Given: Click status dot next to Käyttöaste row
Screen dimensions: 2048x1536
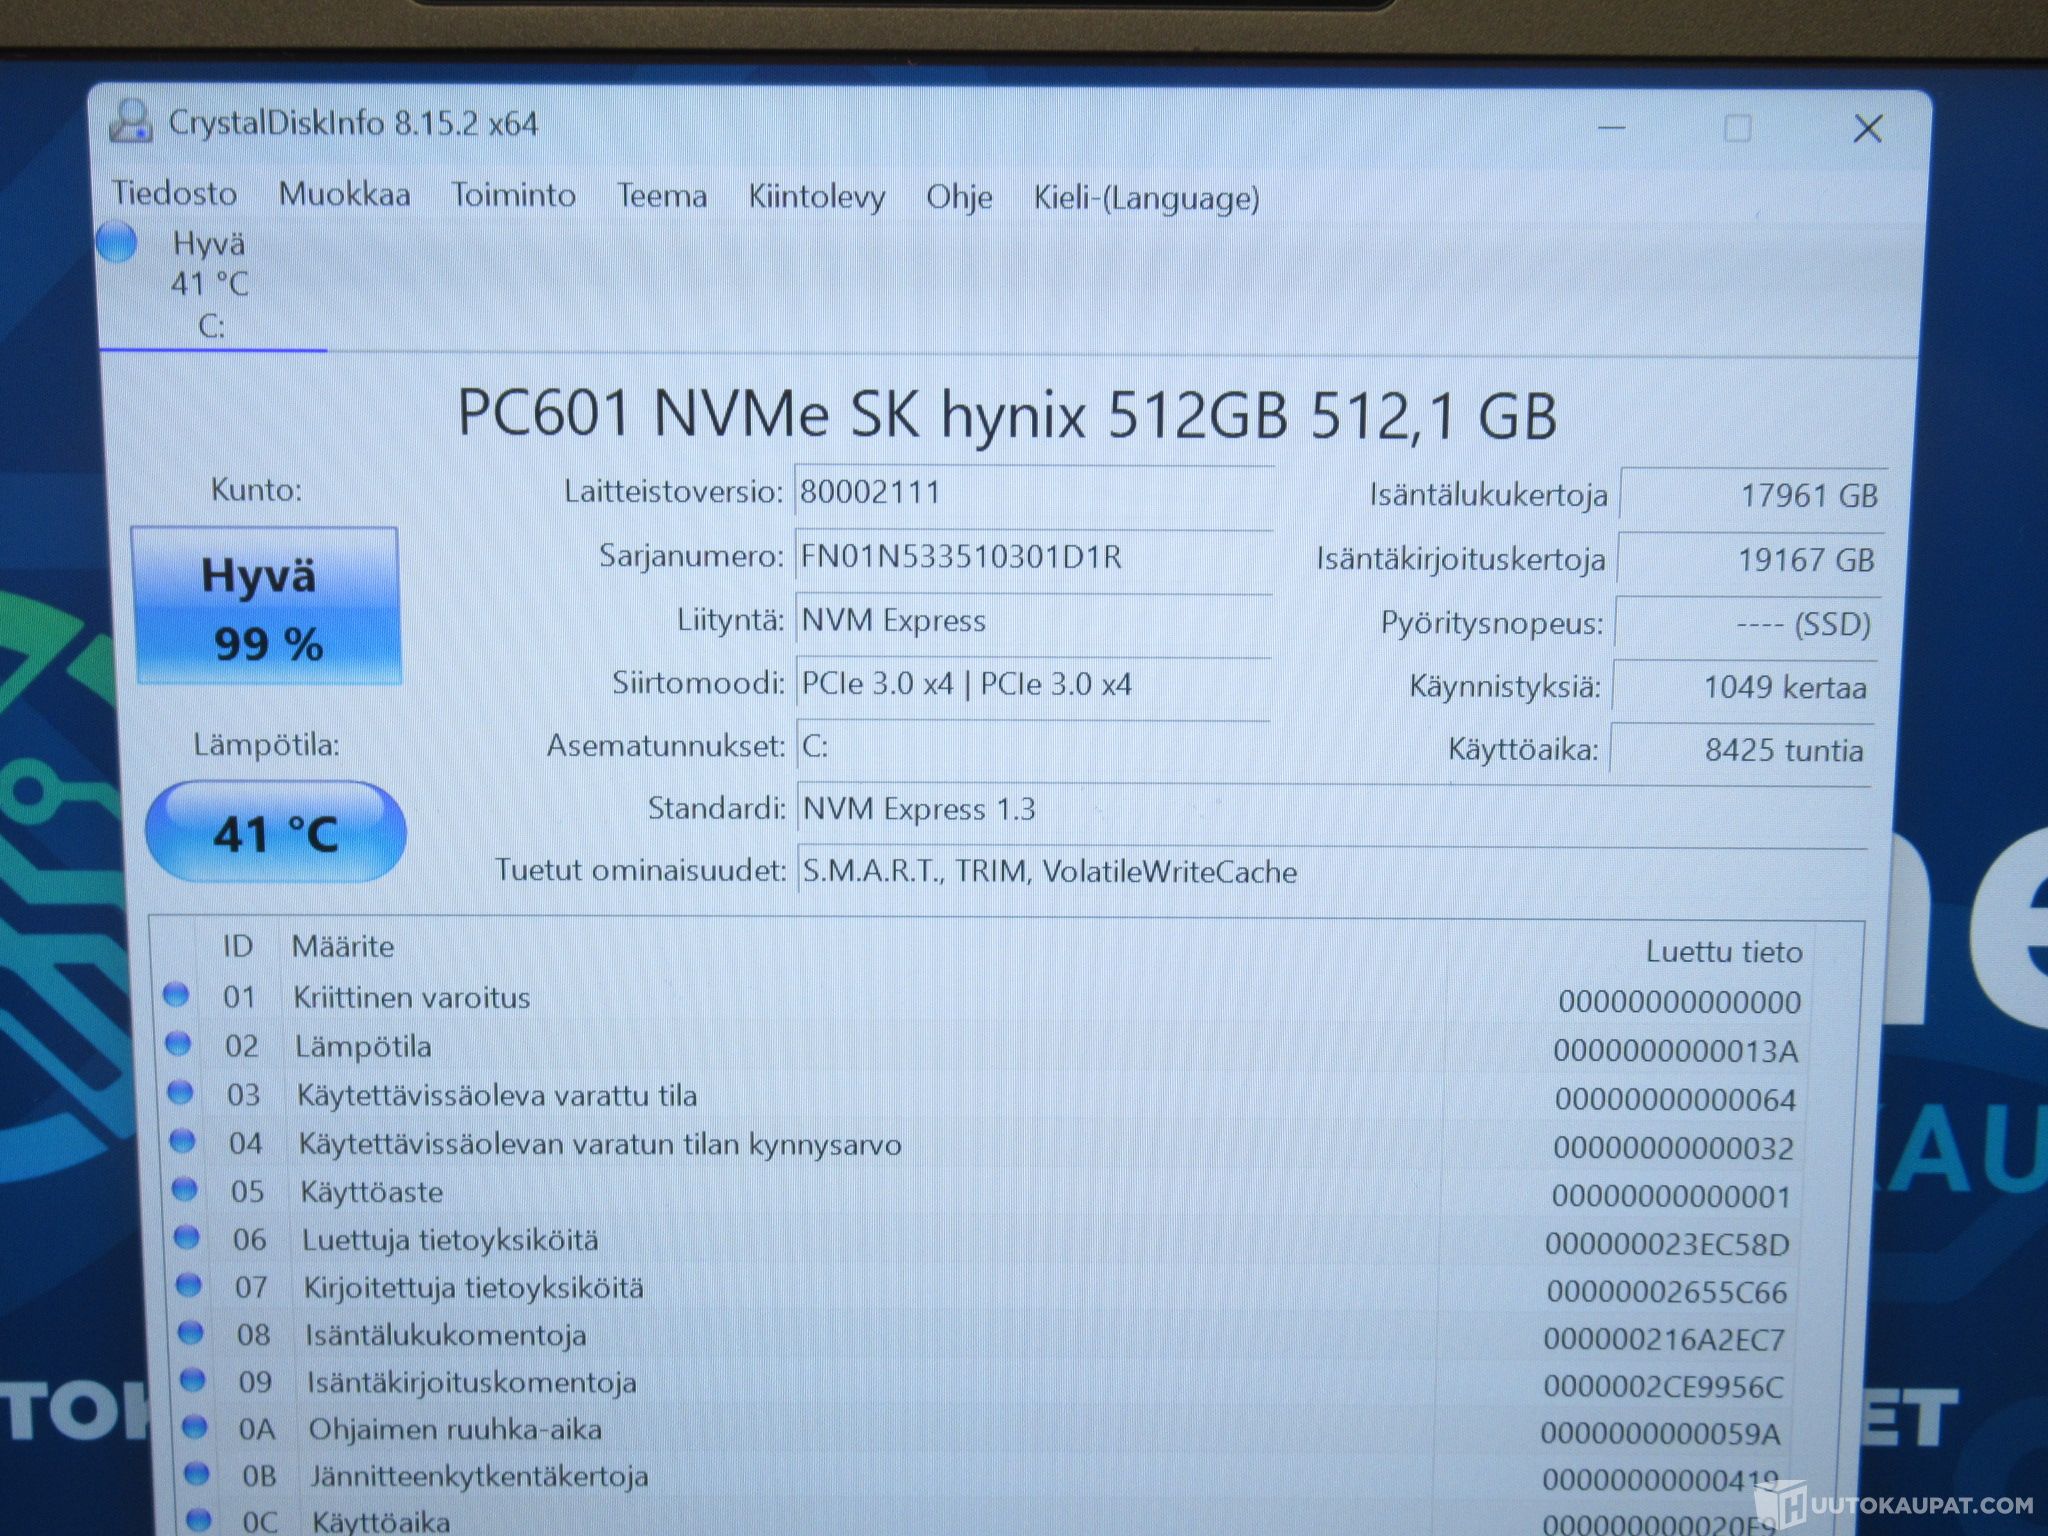Looking at the screenshot, I should click(184, 1189).
